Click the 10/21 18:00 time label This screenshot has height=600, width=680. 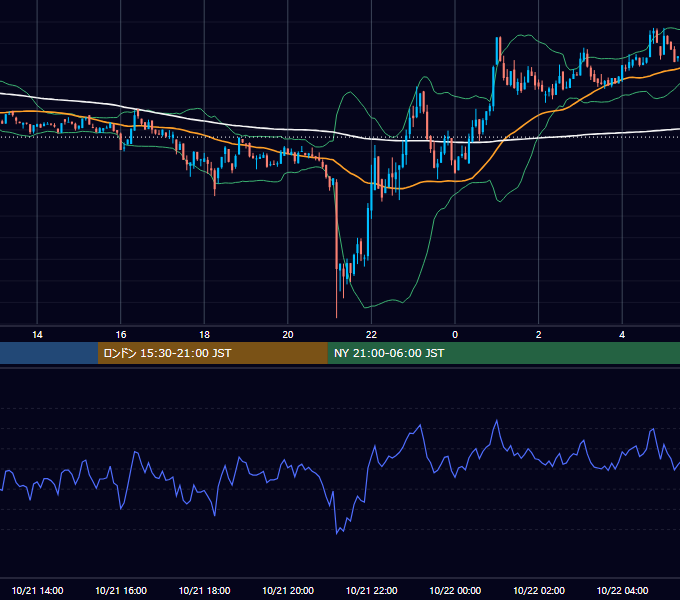click(x=204, y=590)
